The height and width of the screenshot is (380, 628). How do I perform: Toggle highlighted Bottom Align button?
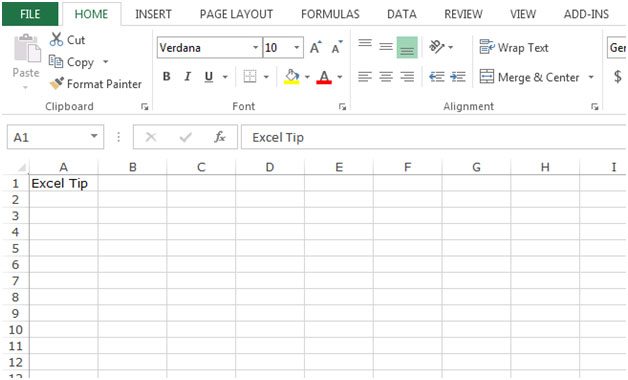[407, 48]
